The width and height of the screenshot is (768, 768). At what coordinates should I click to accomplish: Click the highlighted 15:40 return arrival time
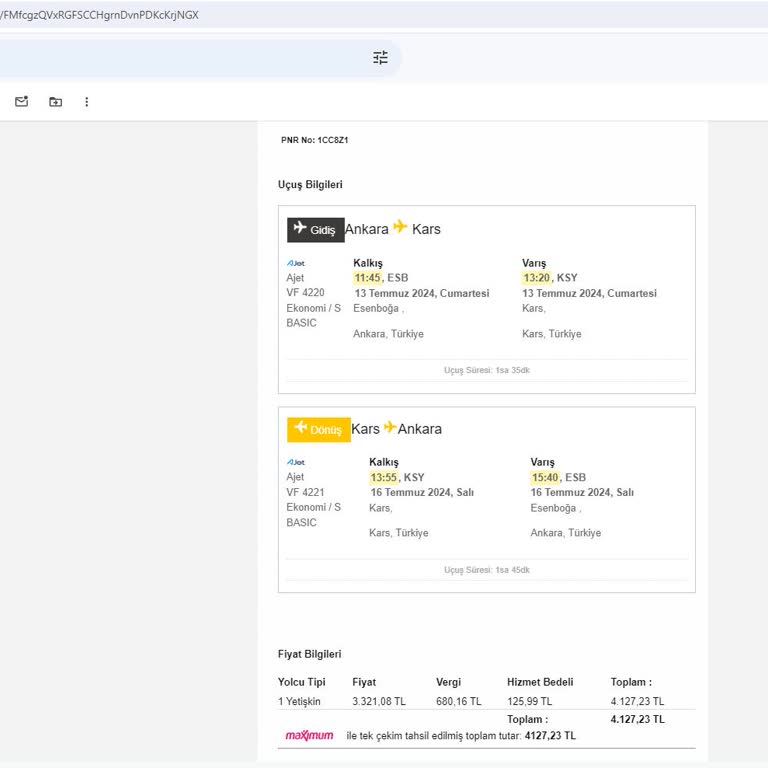coord(545,478)
